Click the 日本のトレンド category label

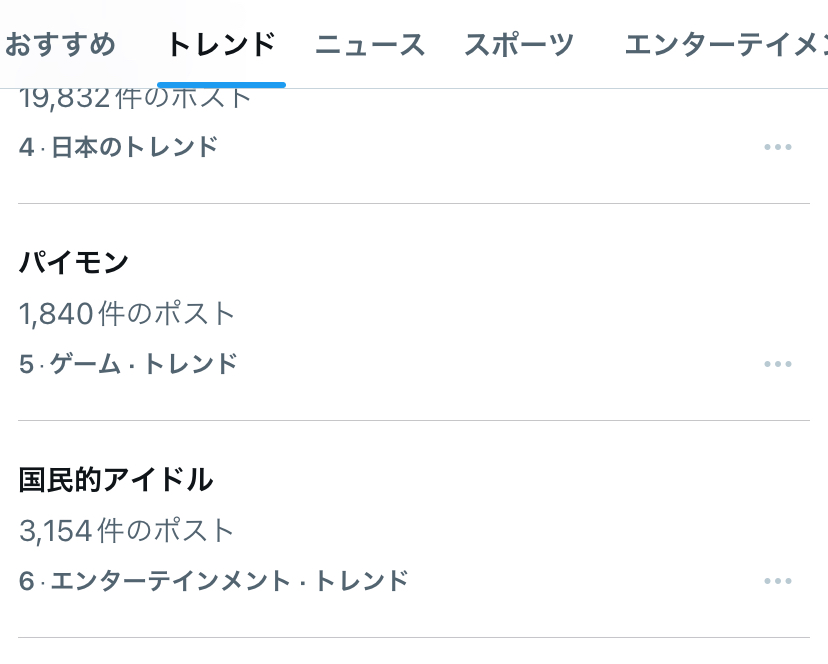coord(134,147)
